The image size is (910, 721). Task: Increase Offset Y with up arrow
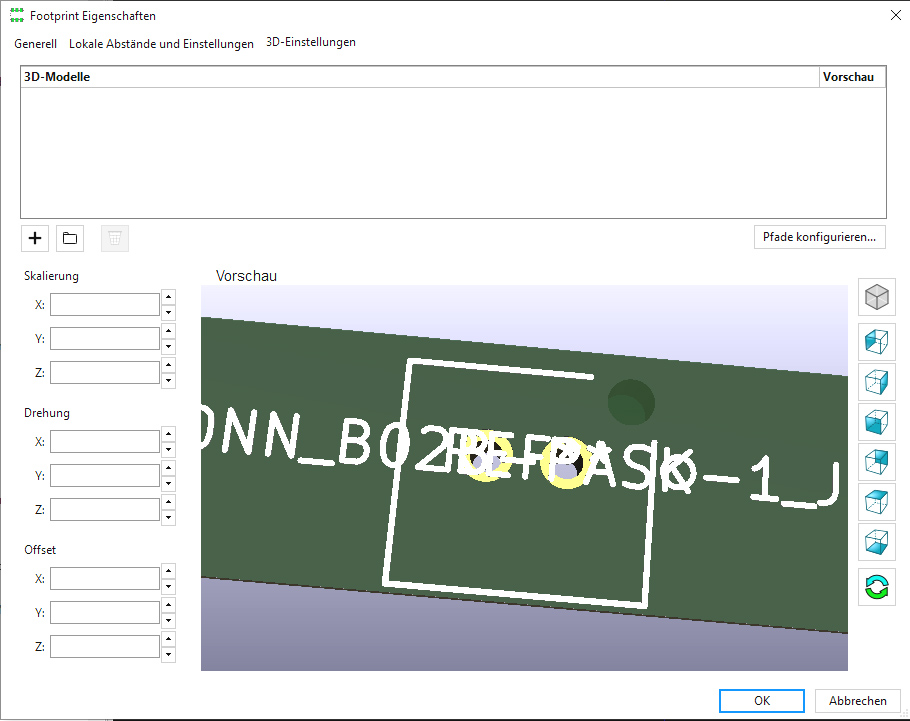(x=168, y=605)
